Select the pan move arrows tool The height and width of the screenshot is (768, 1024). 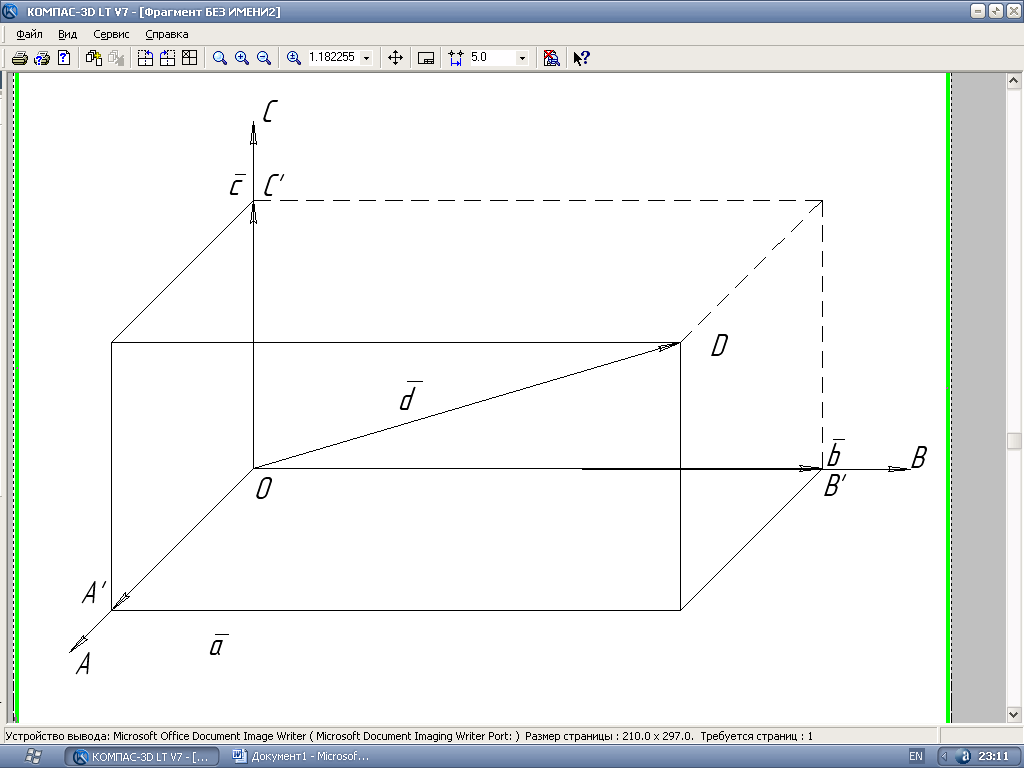pos(395,58)
